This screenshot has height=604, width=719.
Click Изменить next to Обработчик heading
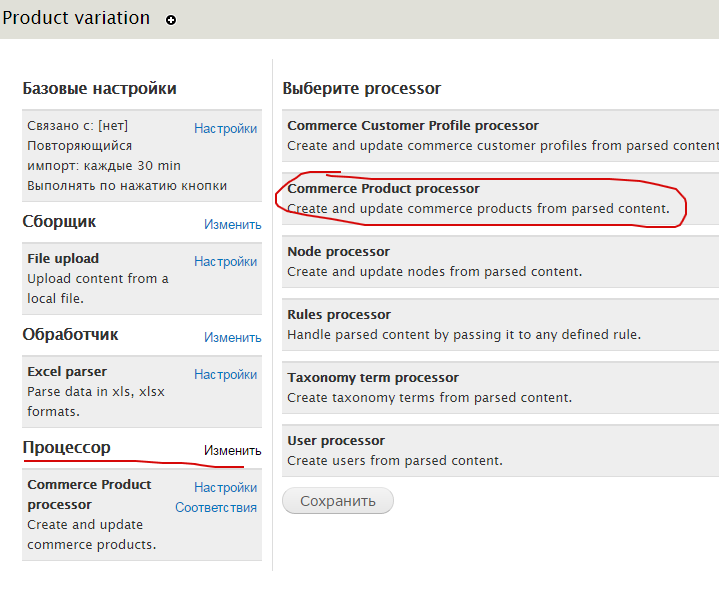pyautogui.click(x=232, y=337)
